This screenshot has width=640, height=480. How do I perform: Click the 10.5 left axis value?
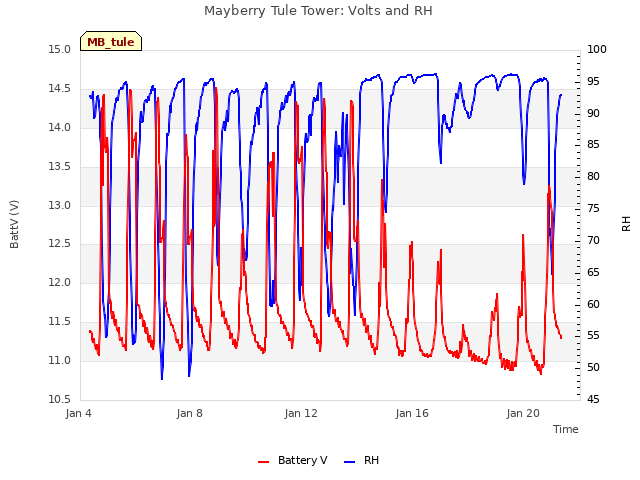point(59,399)
